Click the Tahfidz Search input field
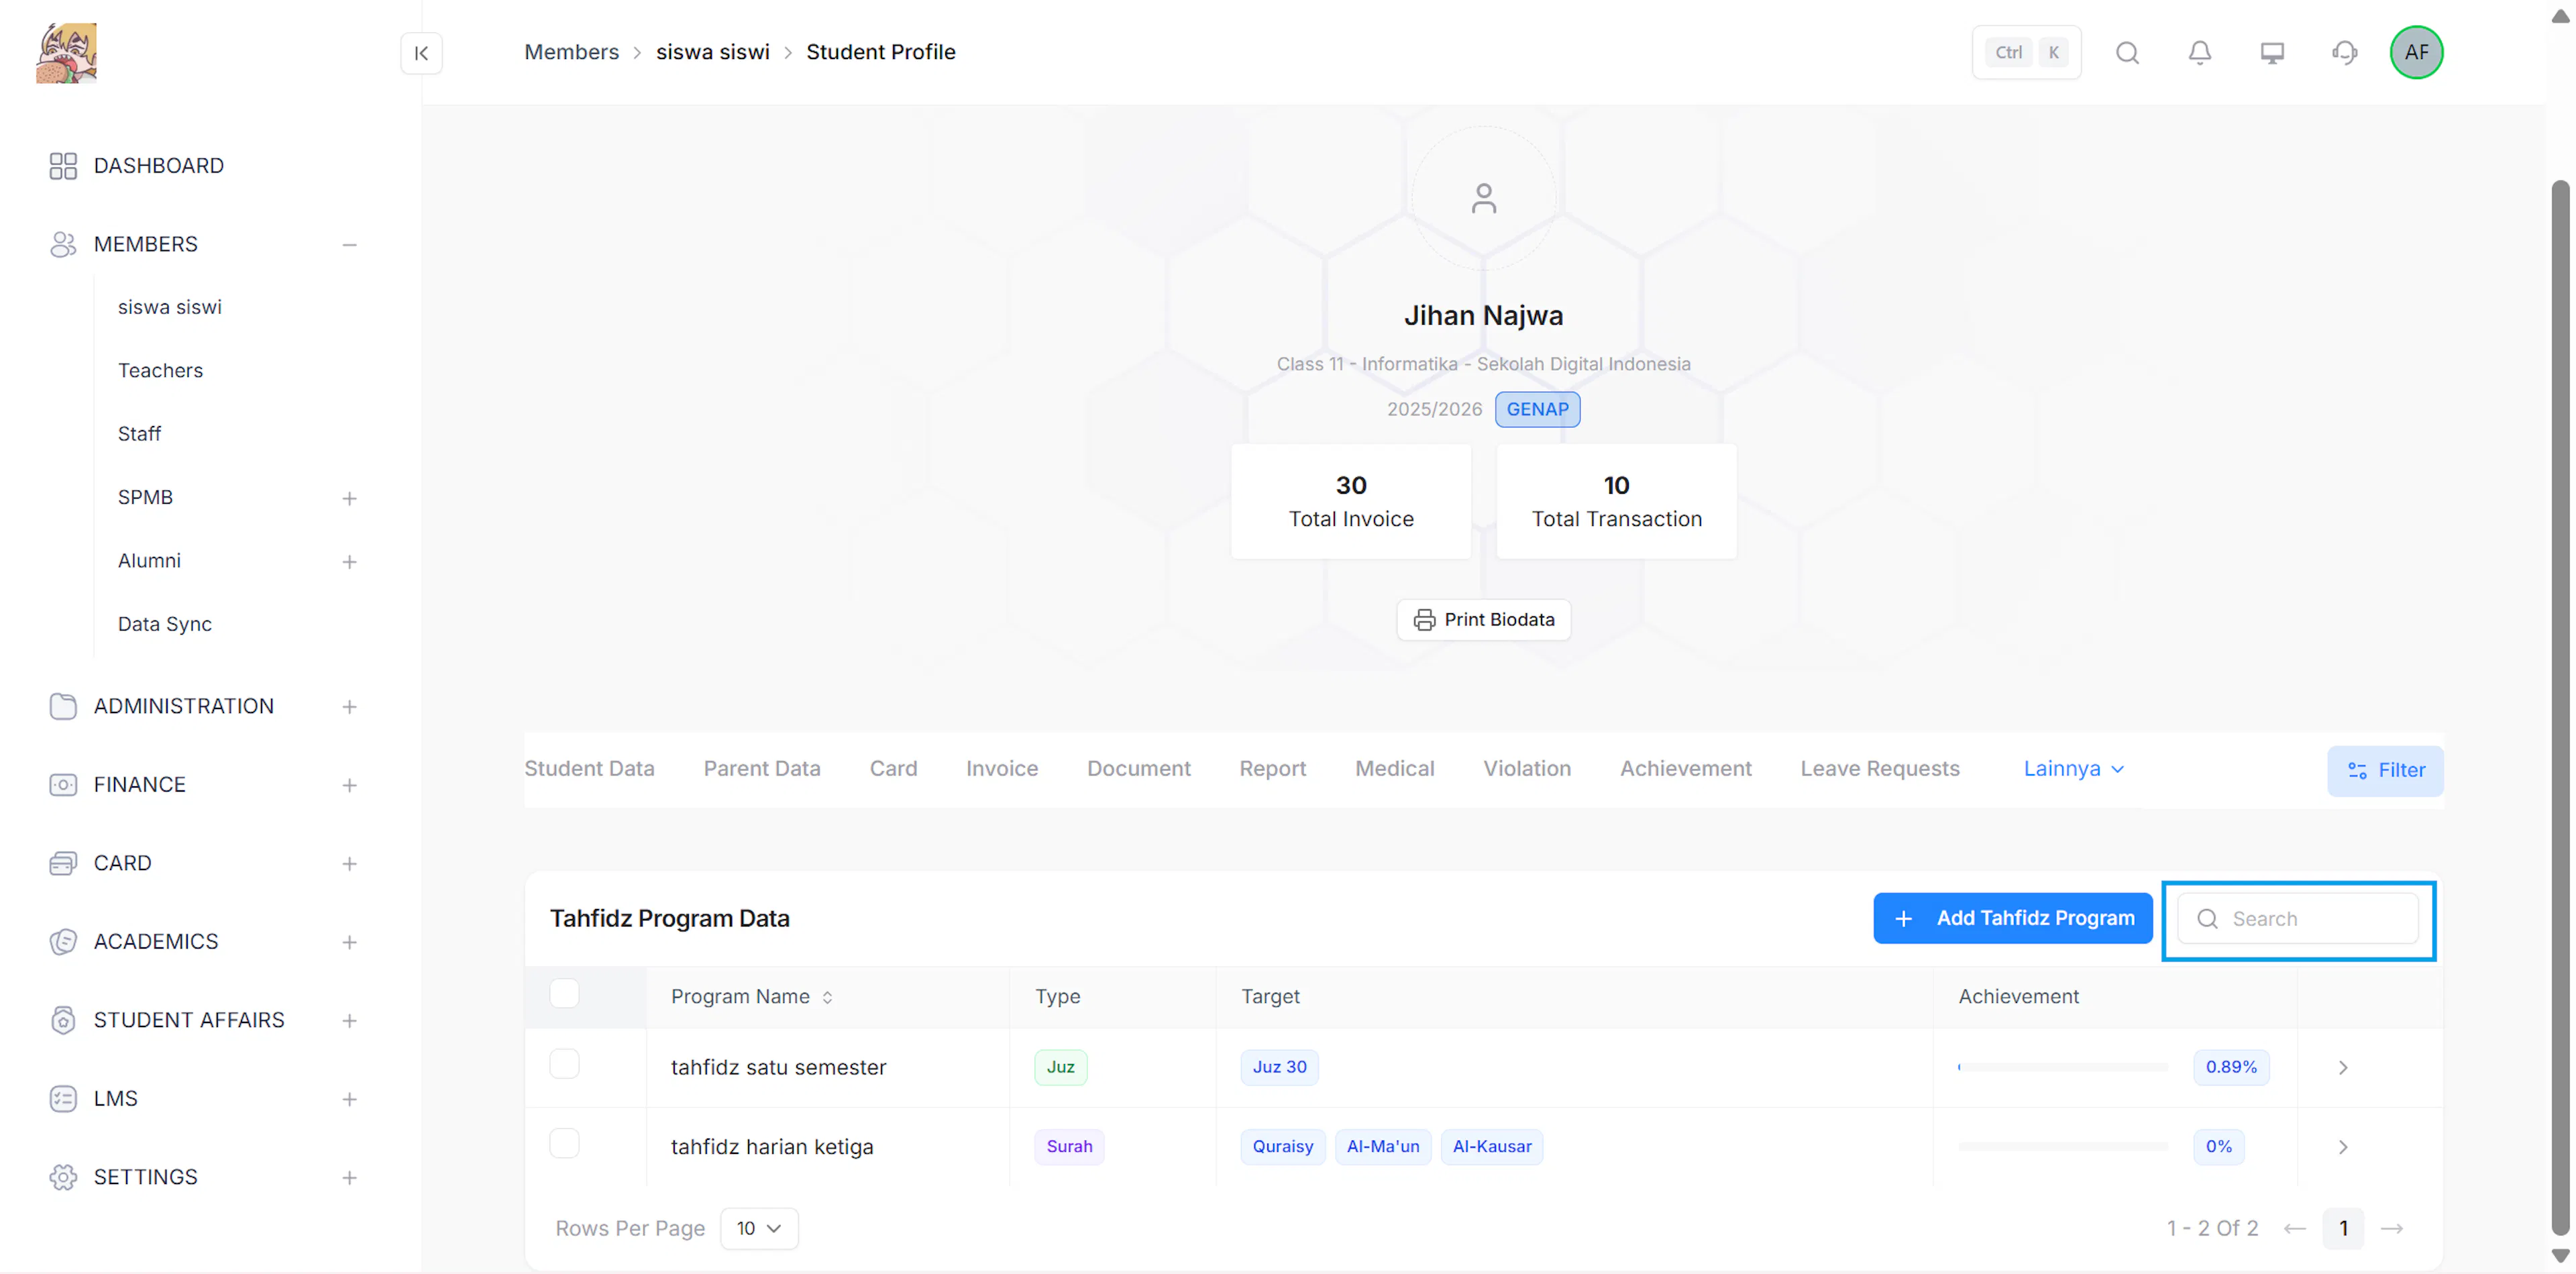Viewport: 2576px width, 1274px height. click(x=2297, y=920)
